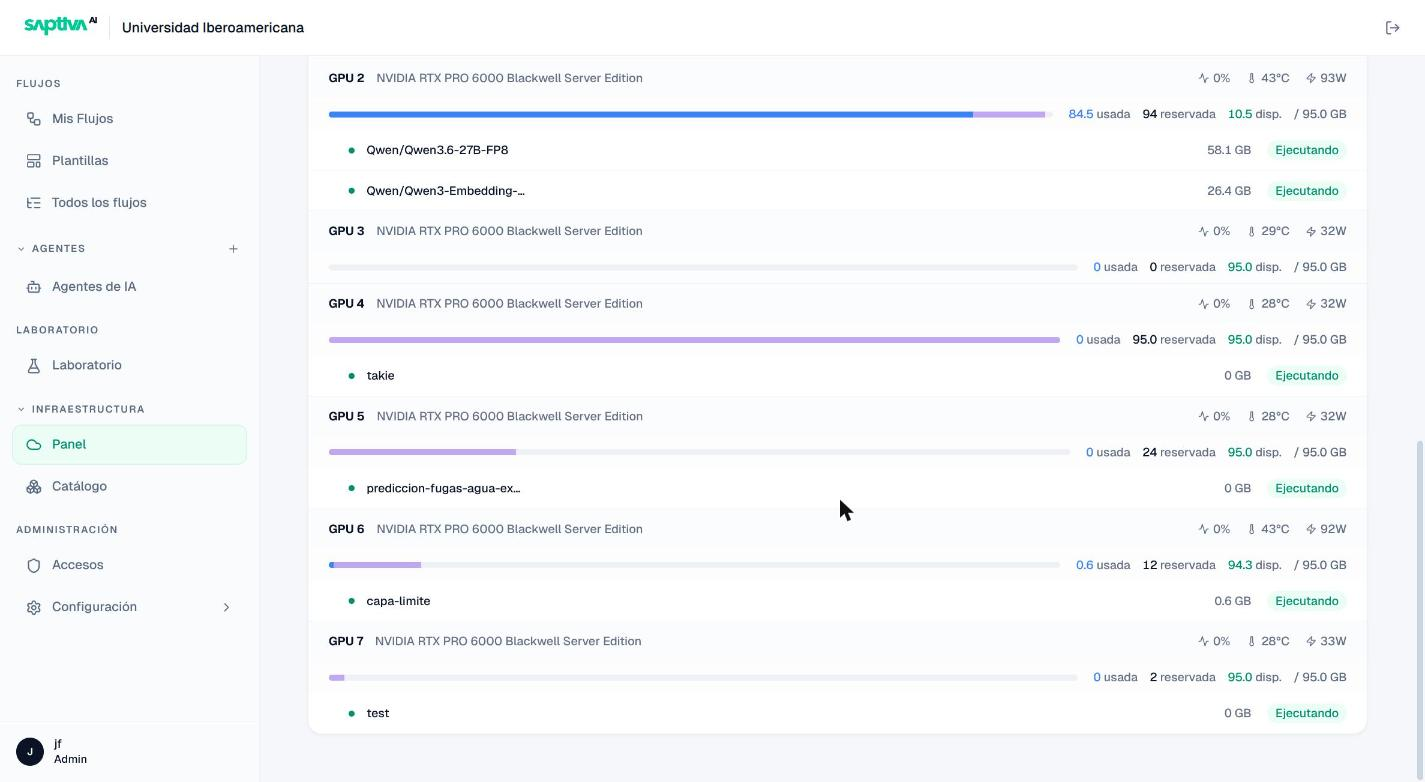This screenshot has width=1425, height=782.
Task: Click the Plantillas sidebar icon
Action: pyautogui.click(x=34, y=161)
